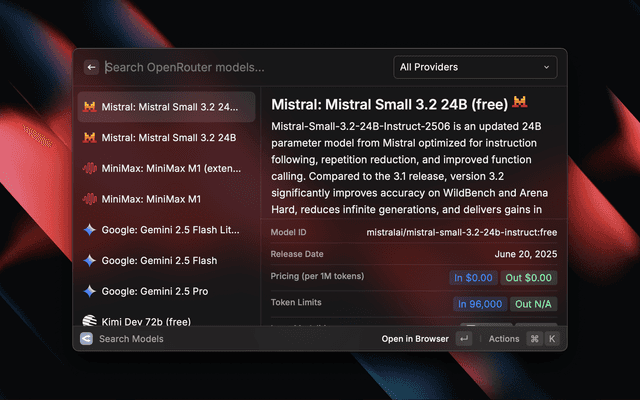Click the Command key icon in the footer
The width and height of the screenshot is (640, 400).
click(535, 339)
